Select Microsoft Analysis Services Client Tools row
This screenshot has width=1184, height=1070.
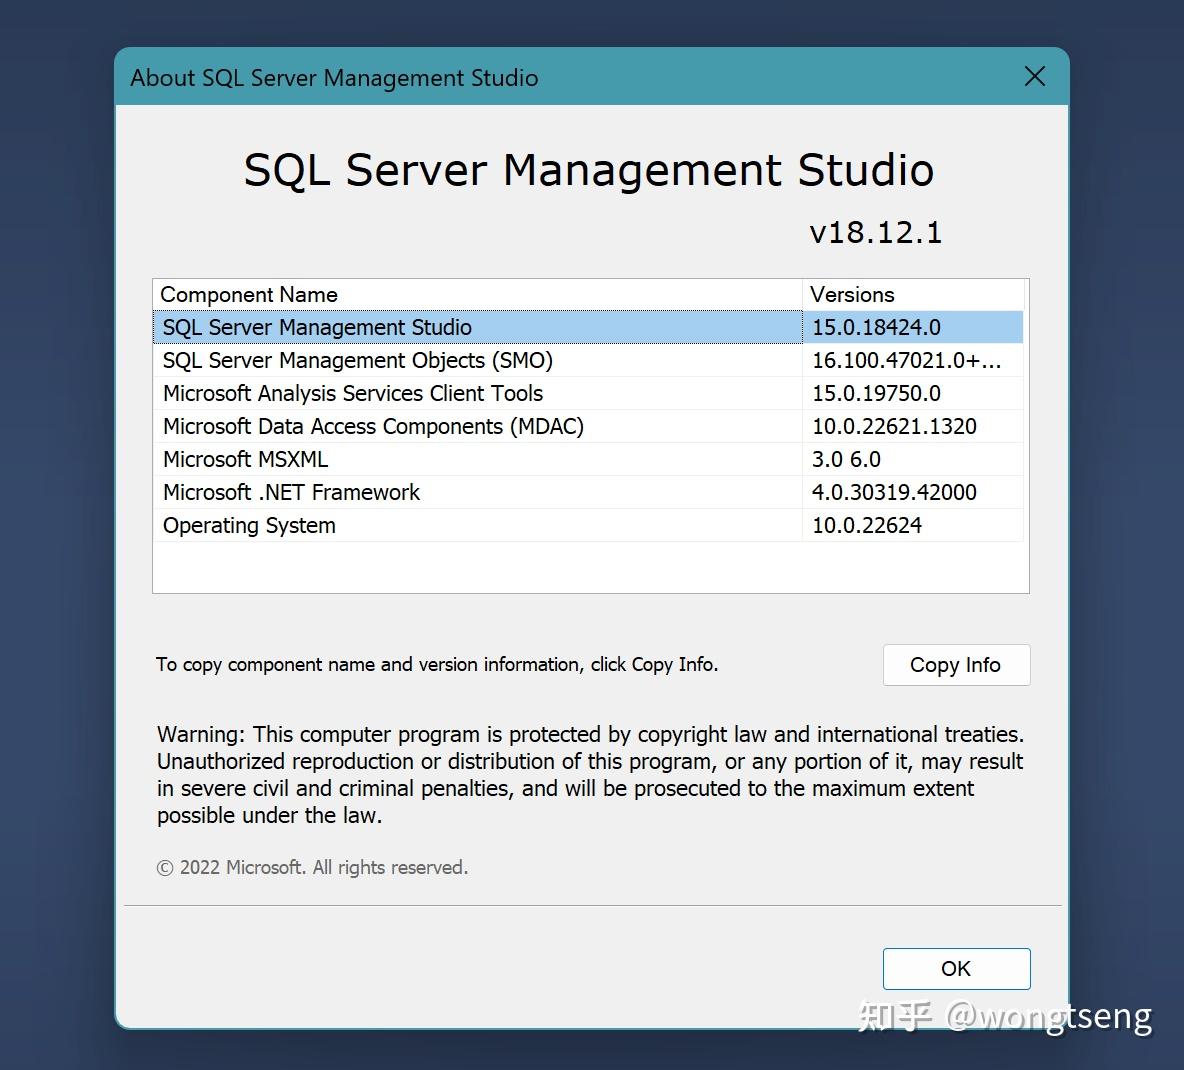click(x=352, y=393)
